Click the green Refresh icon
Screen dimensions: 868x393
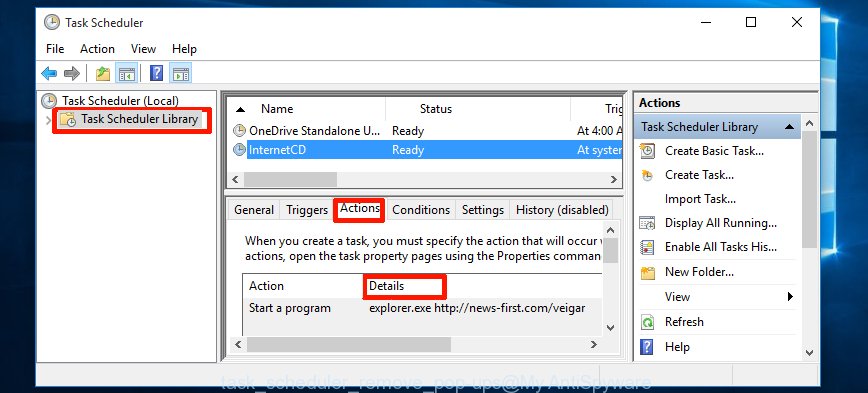(x=647, y=322)
